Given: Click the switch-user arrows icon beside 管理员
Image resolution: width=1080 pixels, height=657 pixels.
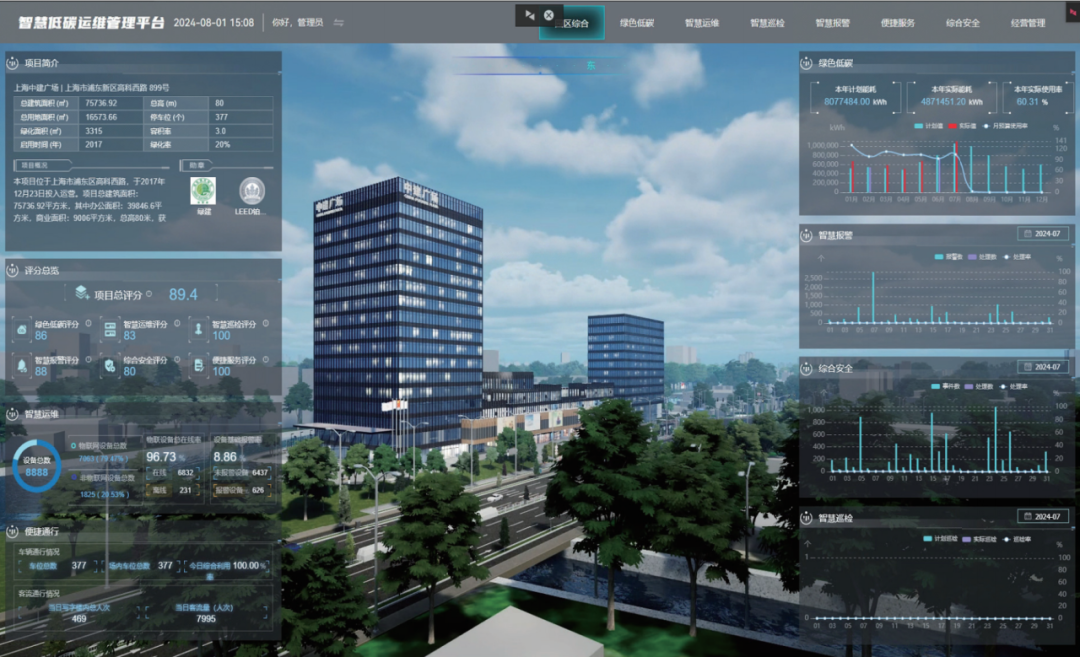Looking at the screenshot, I should (338, 23).
